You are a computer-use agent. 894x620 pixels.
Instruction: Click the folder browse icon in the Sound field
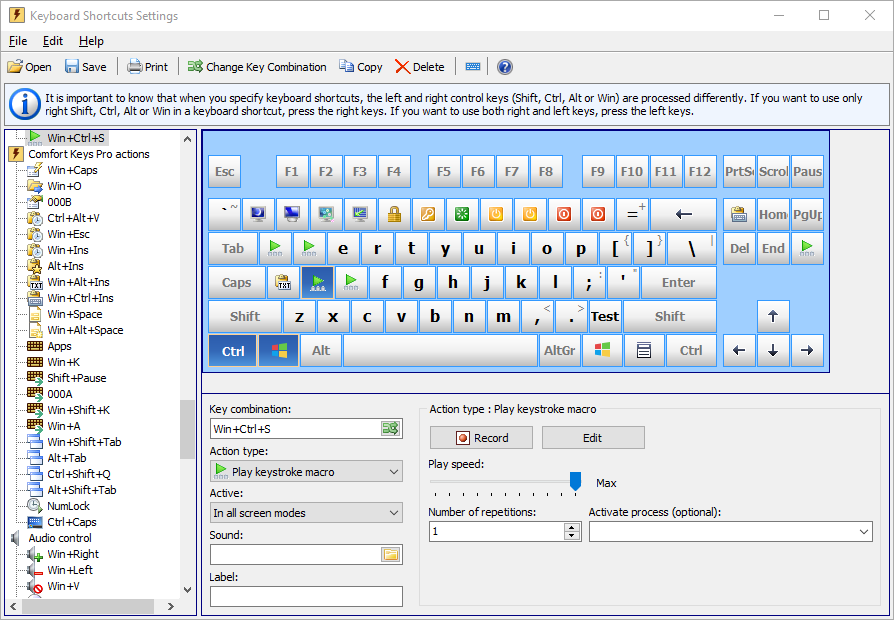390,554
